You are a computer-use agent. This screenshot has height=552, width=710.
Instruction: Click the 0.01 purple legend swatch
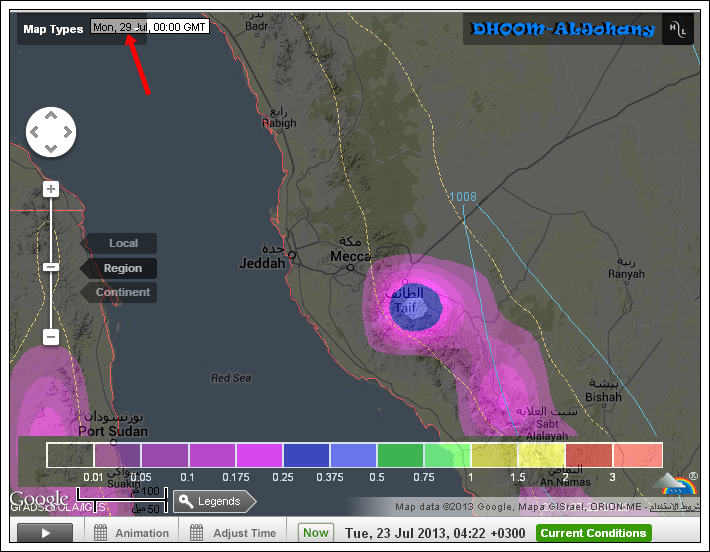tap(117, 455)
